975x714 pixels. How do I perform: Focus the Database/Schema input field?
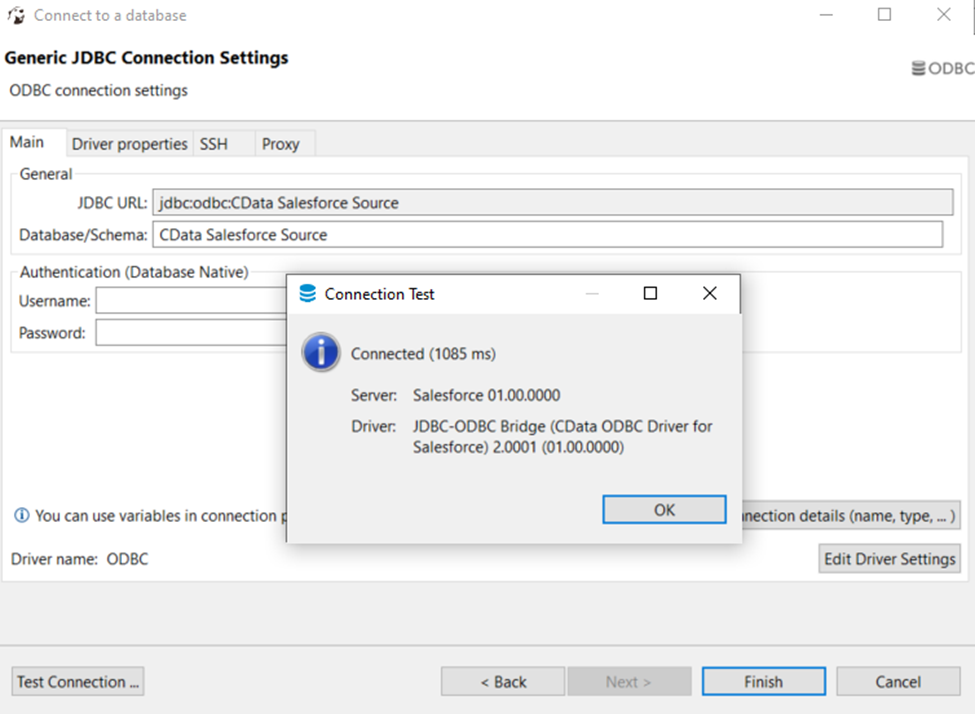(546, 235)
